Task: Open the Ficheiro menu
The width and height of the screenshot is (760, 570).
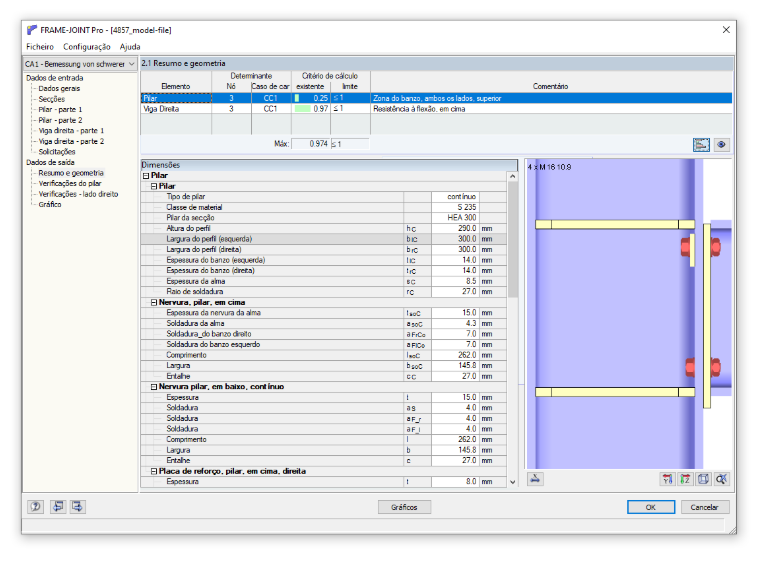Action: tap(40, 47)
